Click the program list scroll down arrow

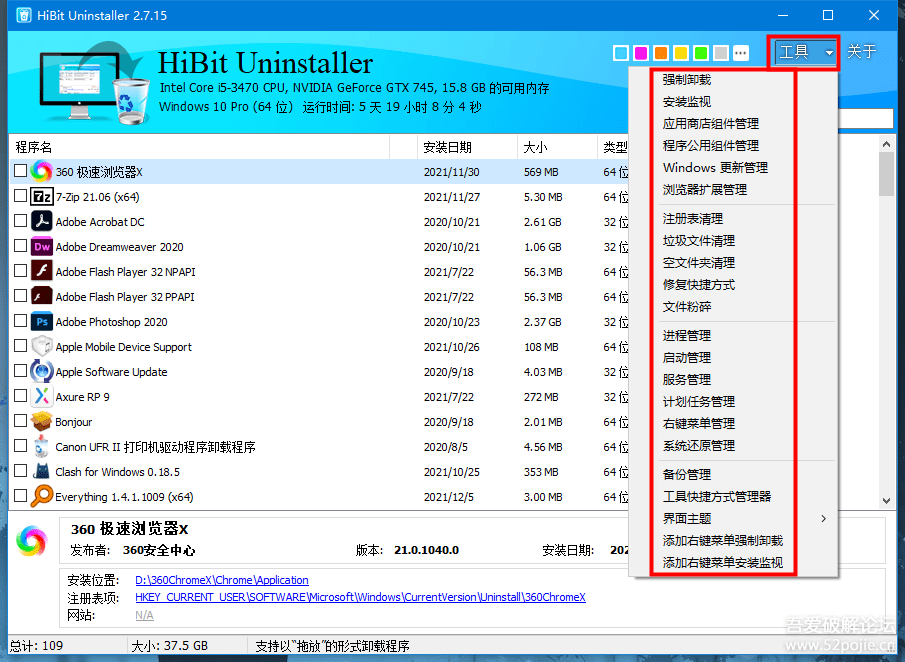[x=887, y=501]
